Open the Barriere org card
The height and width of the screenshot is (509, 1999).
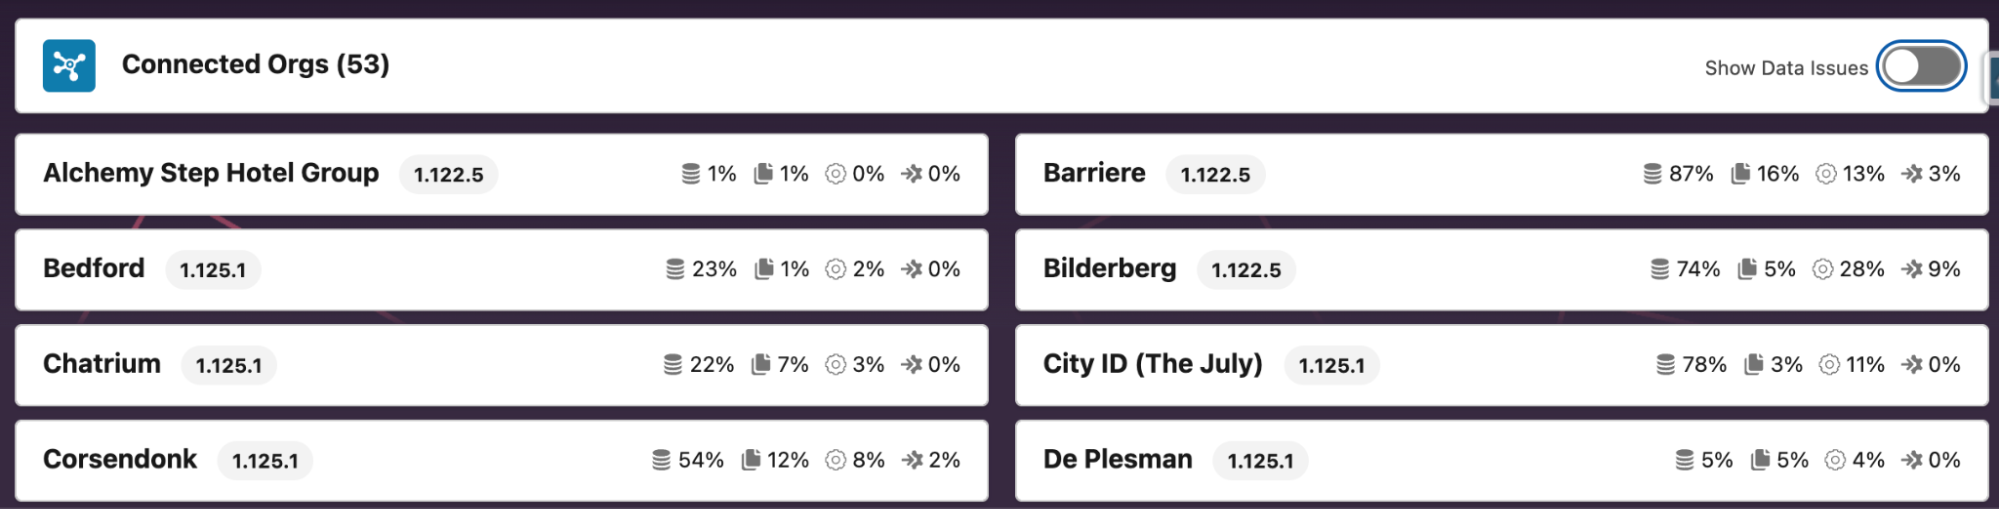click(1094, 173)
